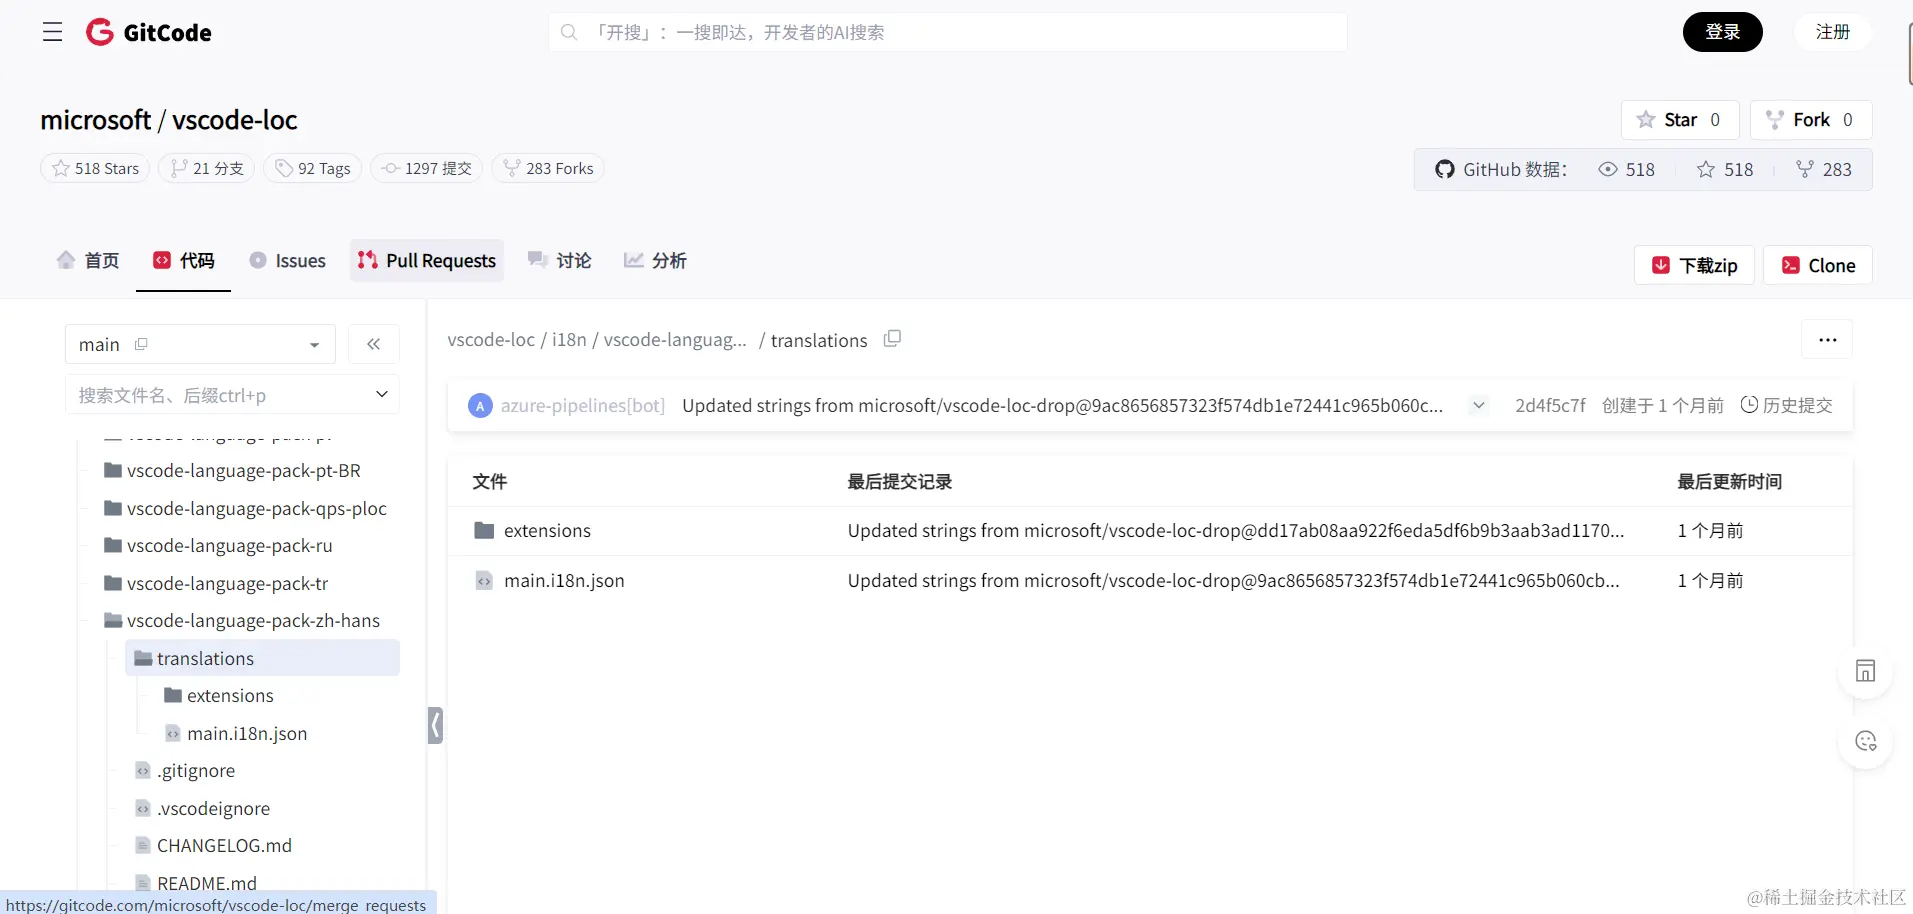Switch to the Pull Requests tab

pos(427,261)
